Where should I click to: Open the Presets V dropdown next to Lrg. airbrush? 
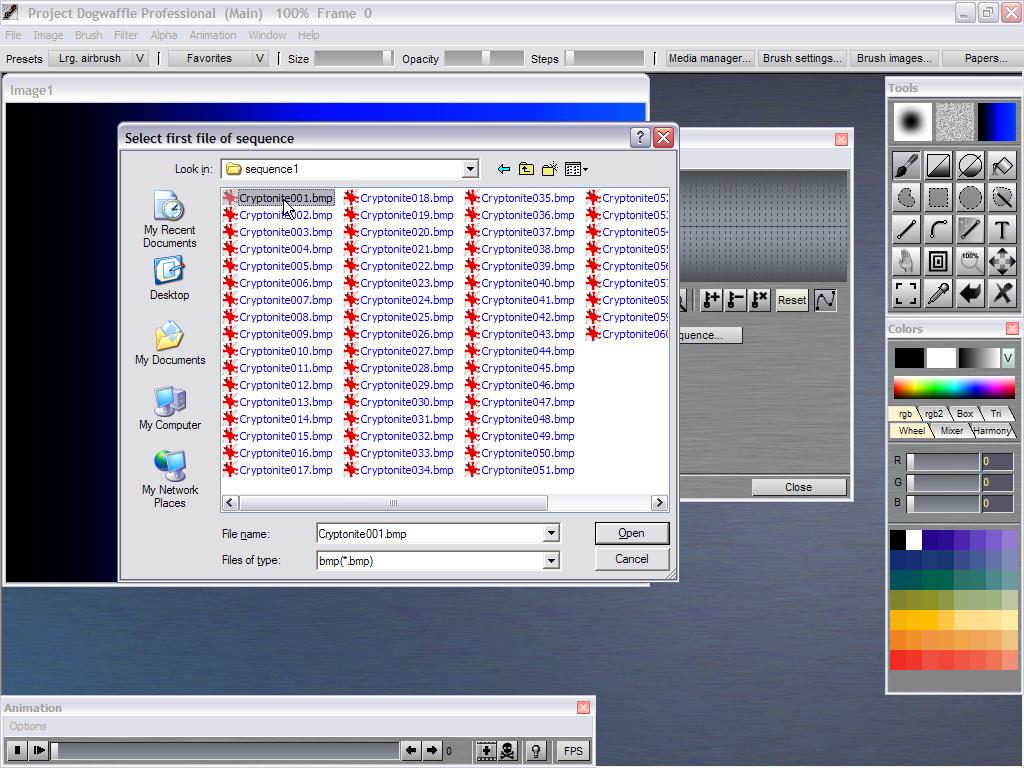pyautogui.click(x=140, y=58)
